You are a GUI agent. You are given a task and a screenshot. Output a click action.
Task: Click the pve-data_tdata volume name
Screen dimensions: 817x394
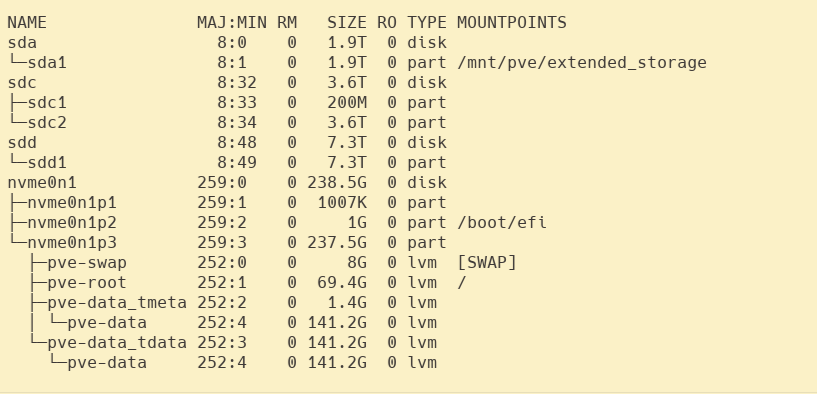point(117,342)
